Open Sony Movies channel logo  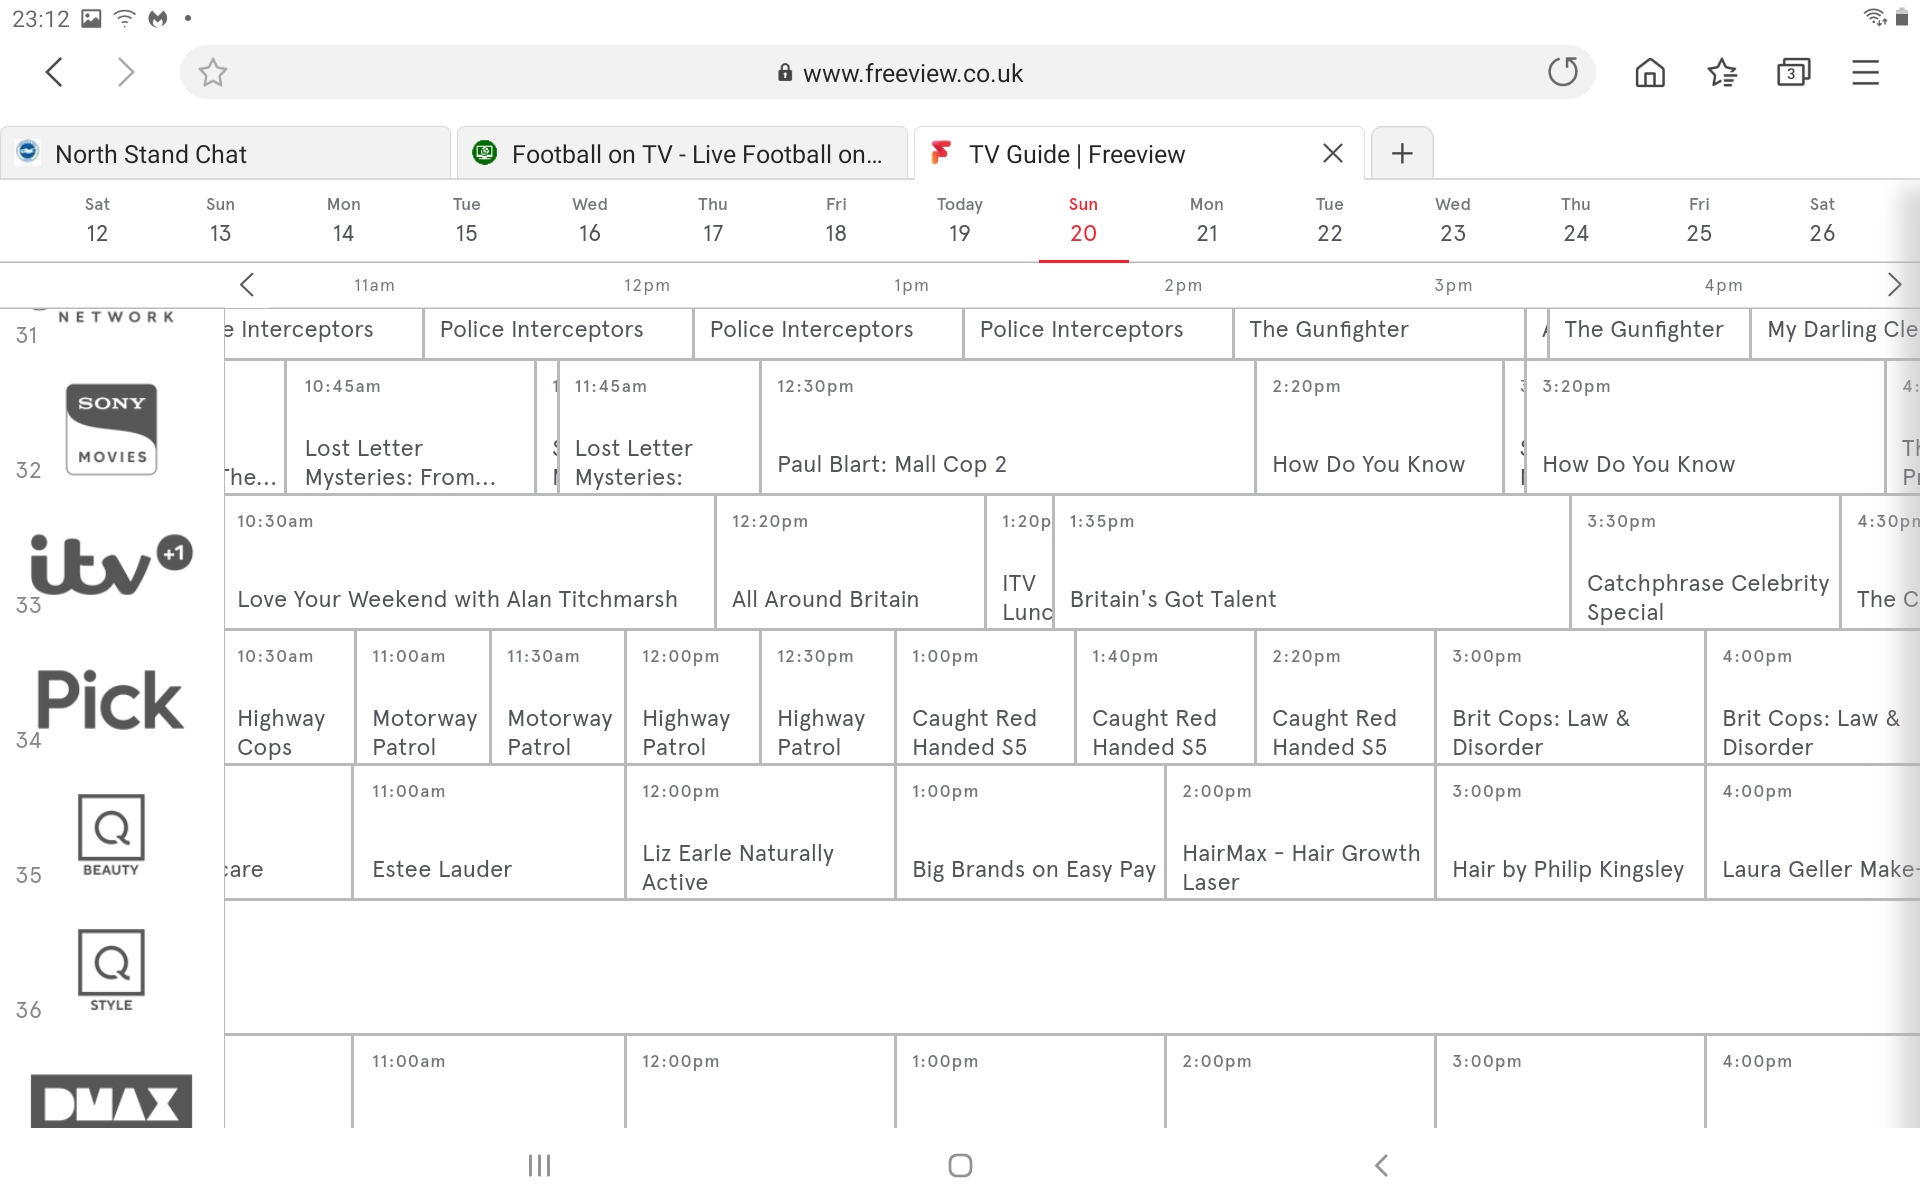pyautogui.click(x=111, y=428)
